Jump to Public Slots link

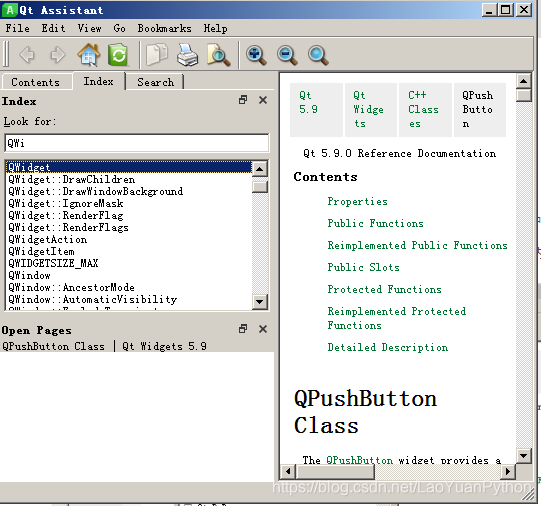pos(364,267)
